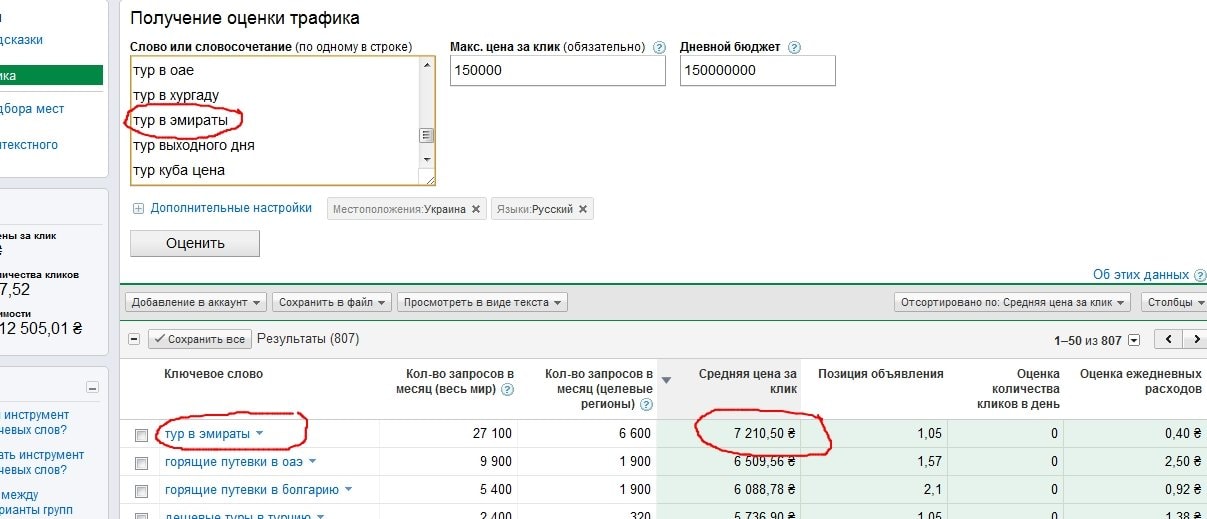Open the Сохранить в файл dropdown
1207x519 pixels.
click(331, 302)
